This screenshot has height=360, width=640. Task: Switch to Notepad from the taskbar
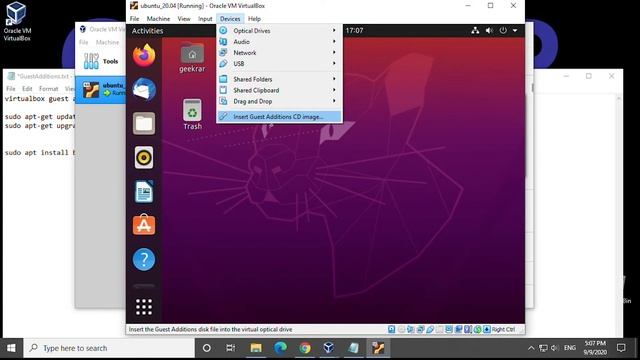353,348
